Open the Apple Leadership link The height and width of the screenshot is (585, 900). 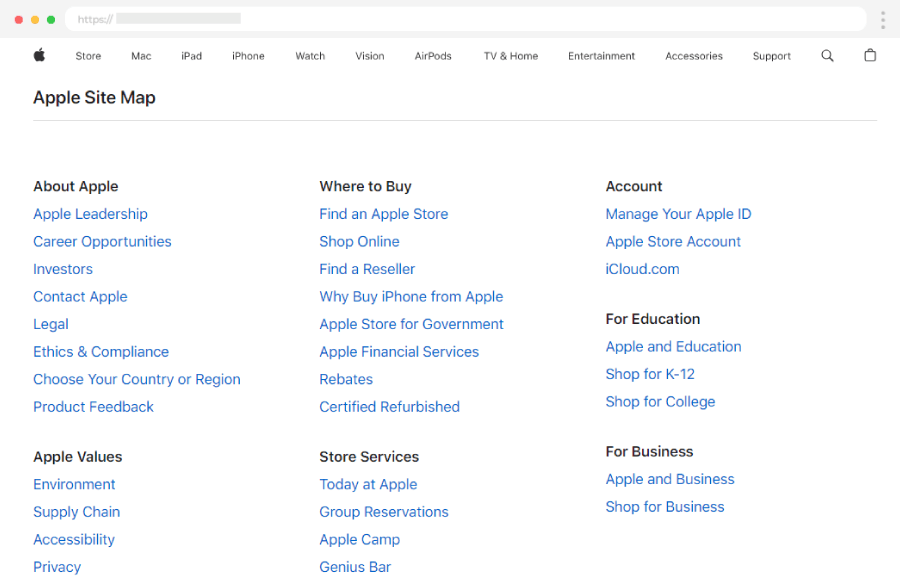click(x=90, y=214)
